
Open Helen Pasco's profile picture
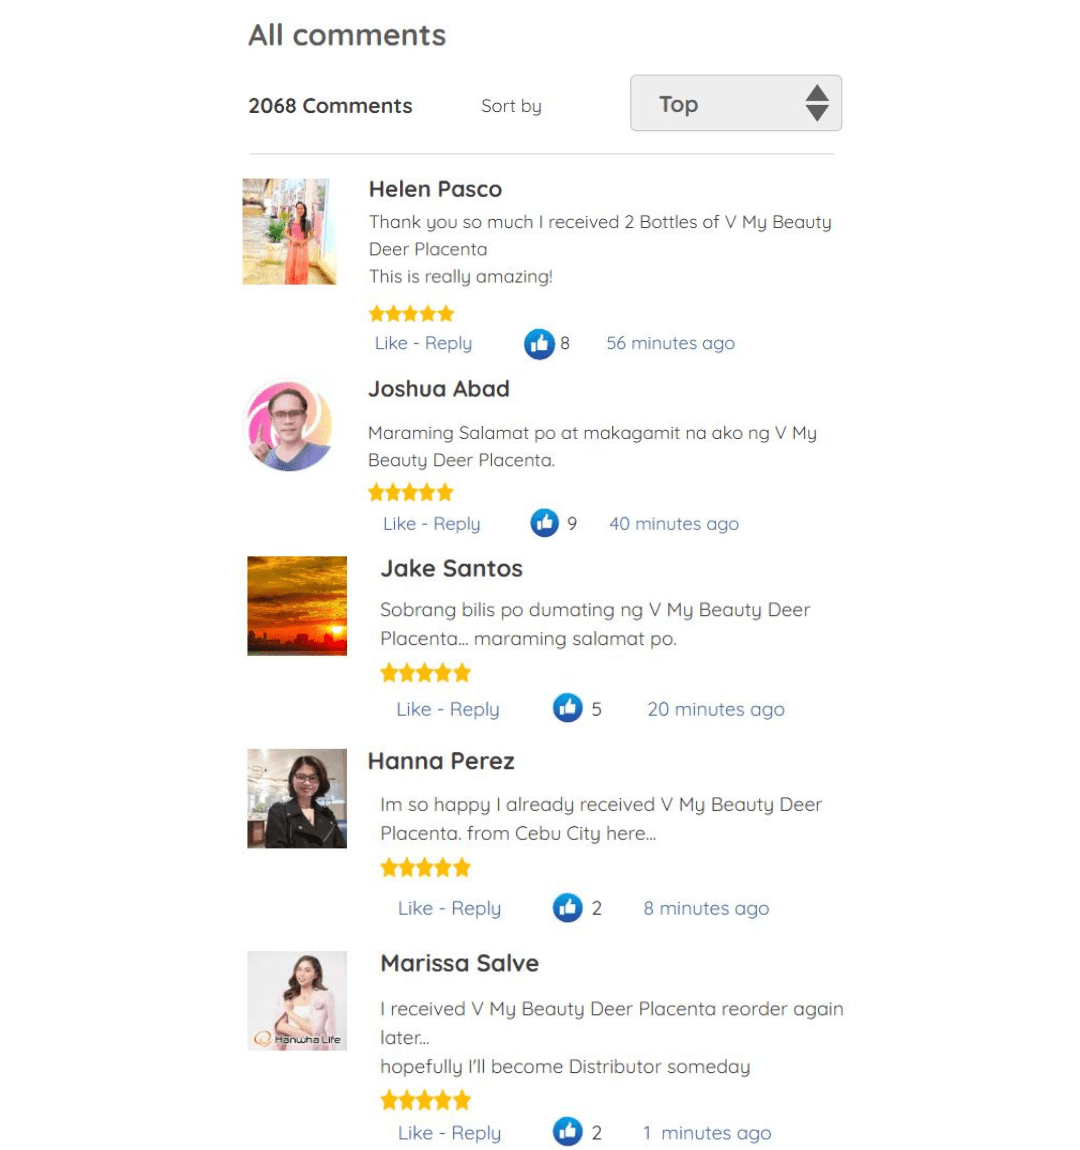coord(290,231)
